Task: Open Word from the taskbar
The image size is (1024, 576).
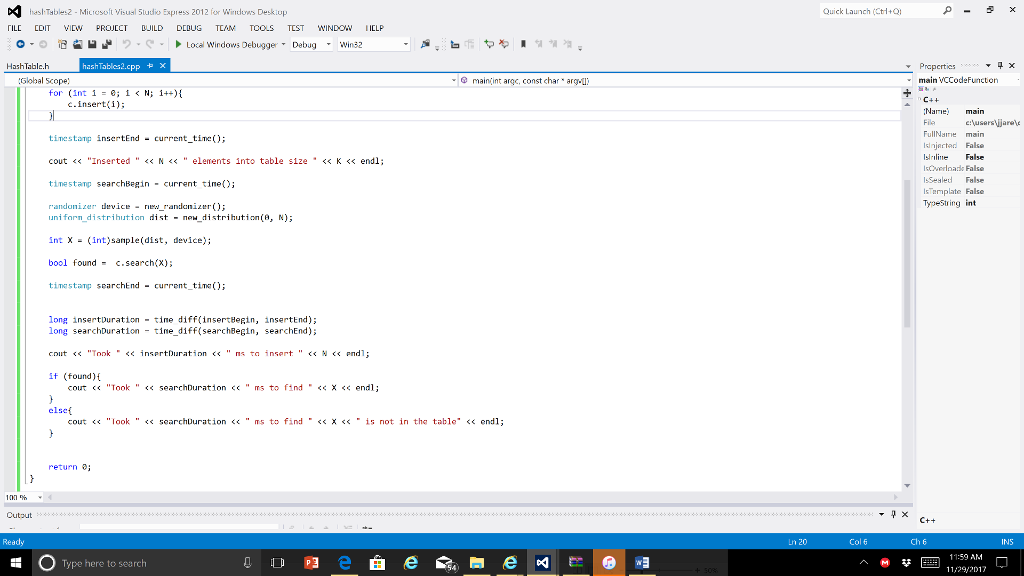Action: (x=641, y=563)
